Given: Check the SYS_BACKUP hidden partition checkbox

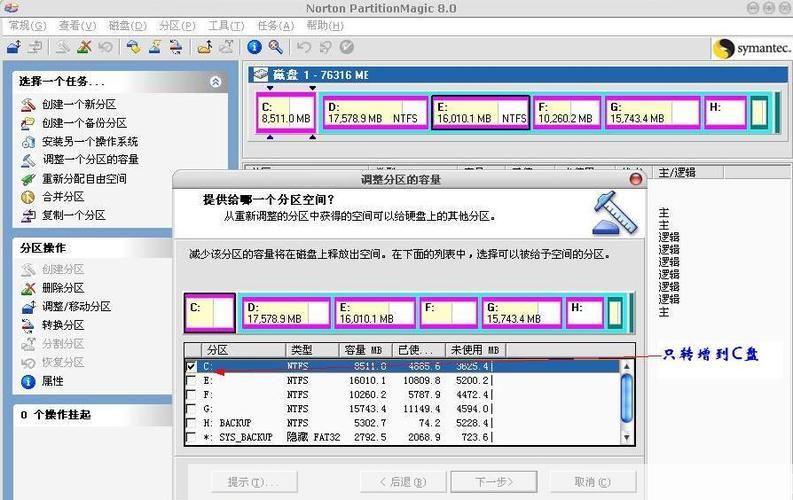Looking at the screenshot, I should point(191,437).
